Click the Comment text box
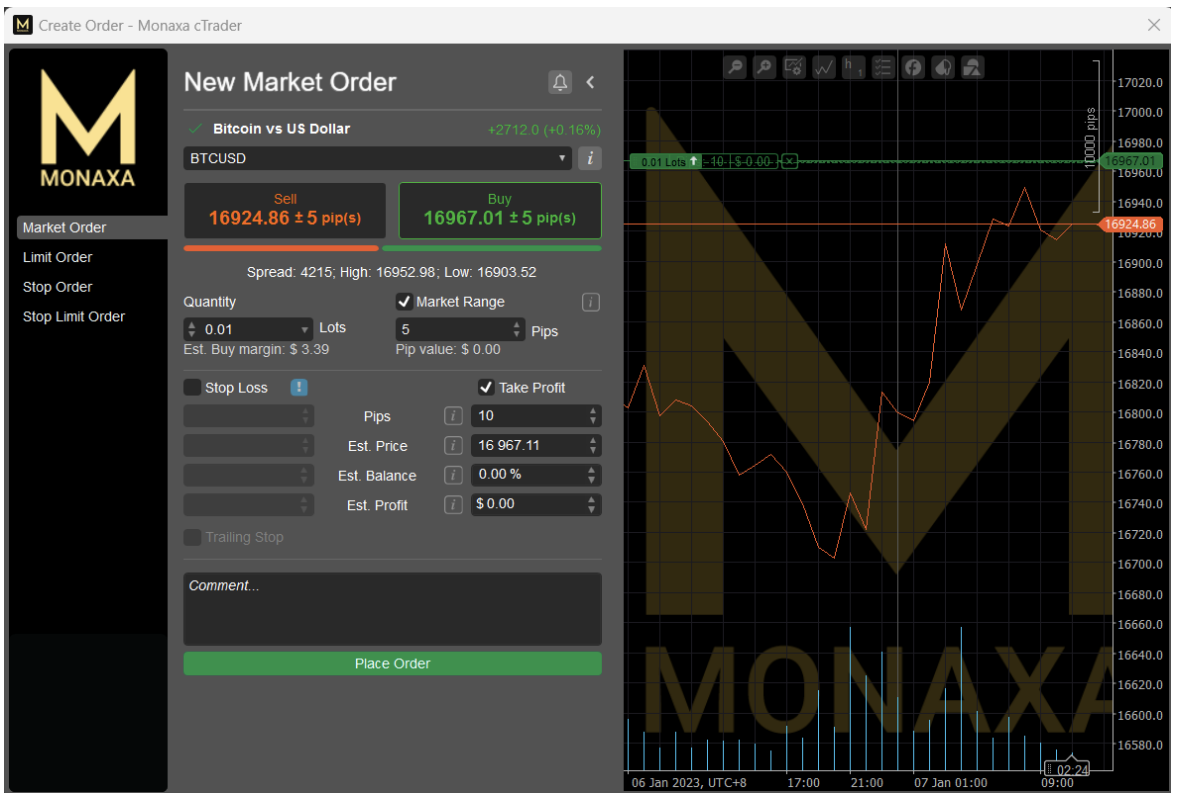1178x794 pixels. [x=392, y=609]
